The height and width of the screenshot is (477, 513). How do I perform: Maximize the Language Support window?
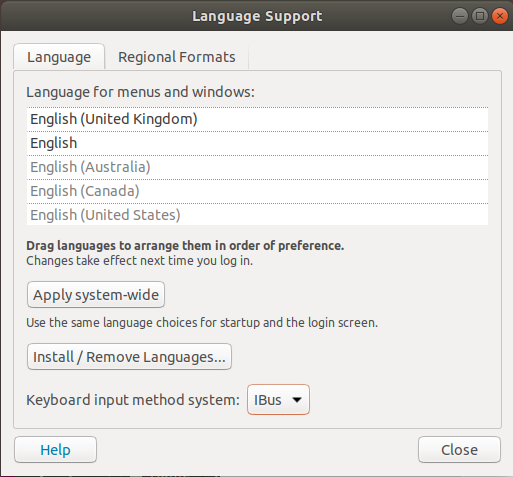point(480,16)
